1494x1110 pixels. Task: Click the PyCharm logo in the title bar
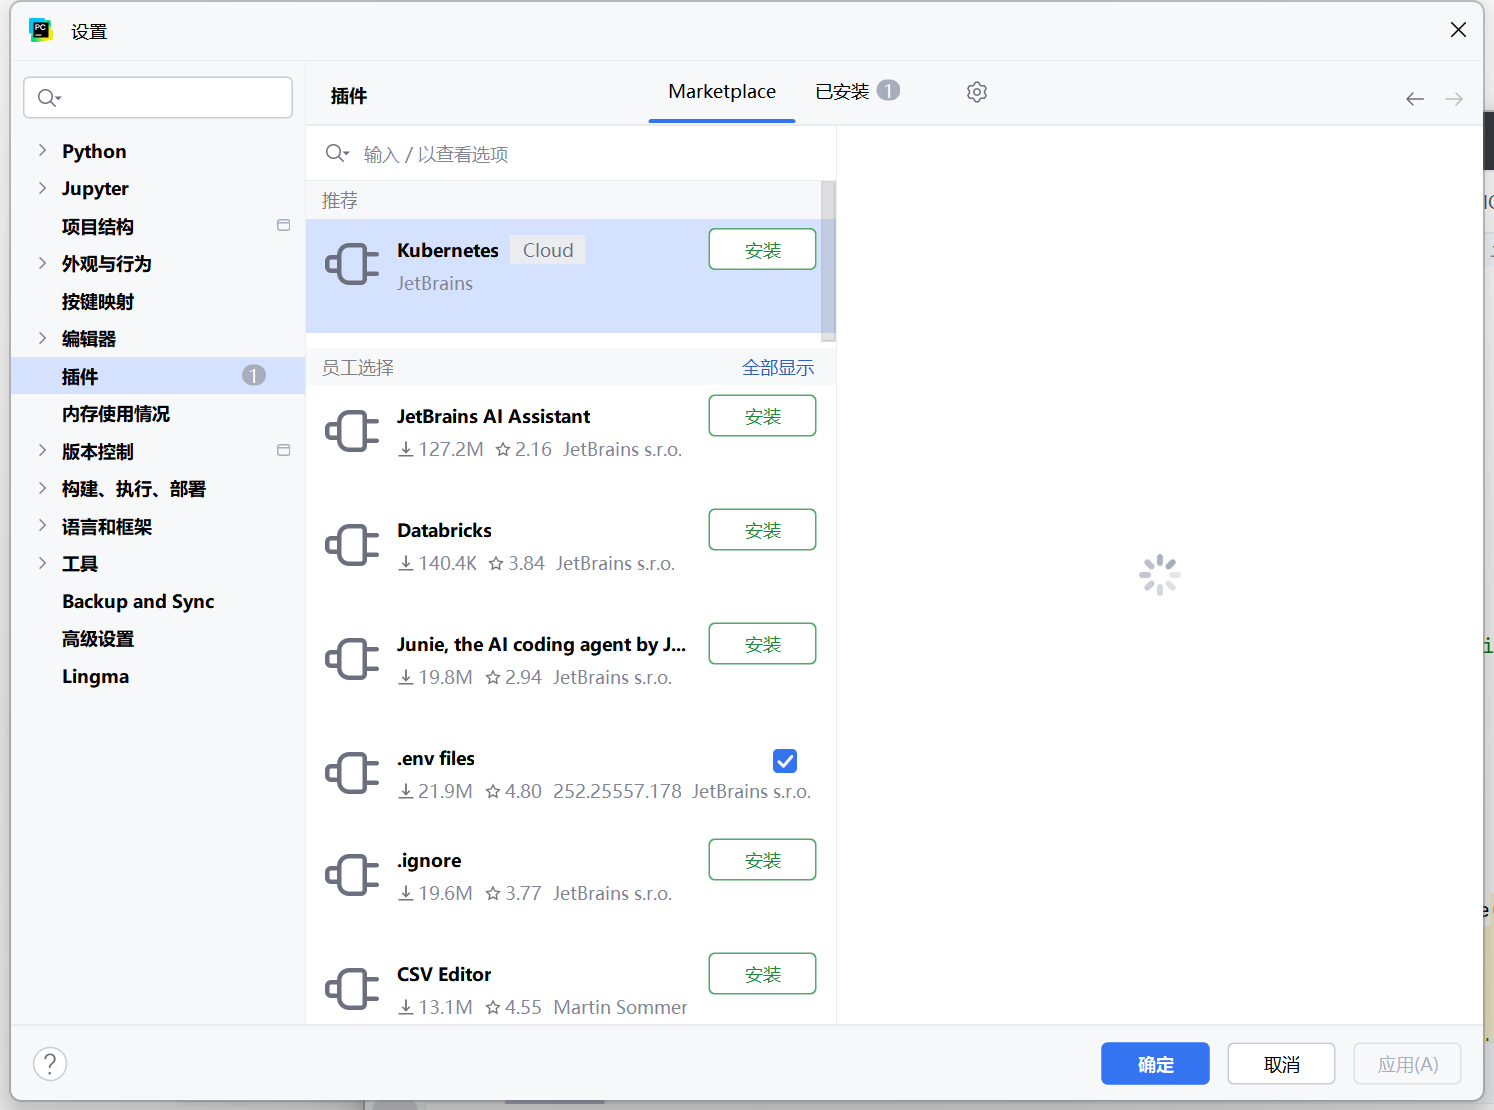41,30
